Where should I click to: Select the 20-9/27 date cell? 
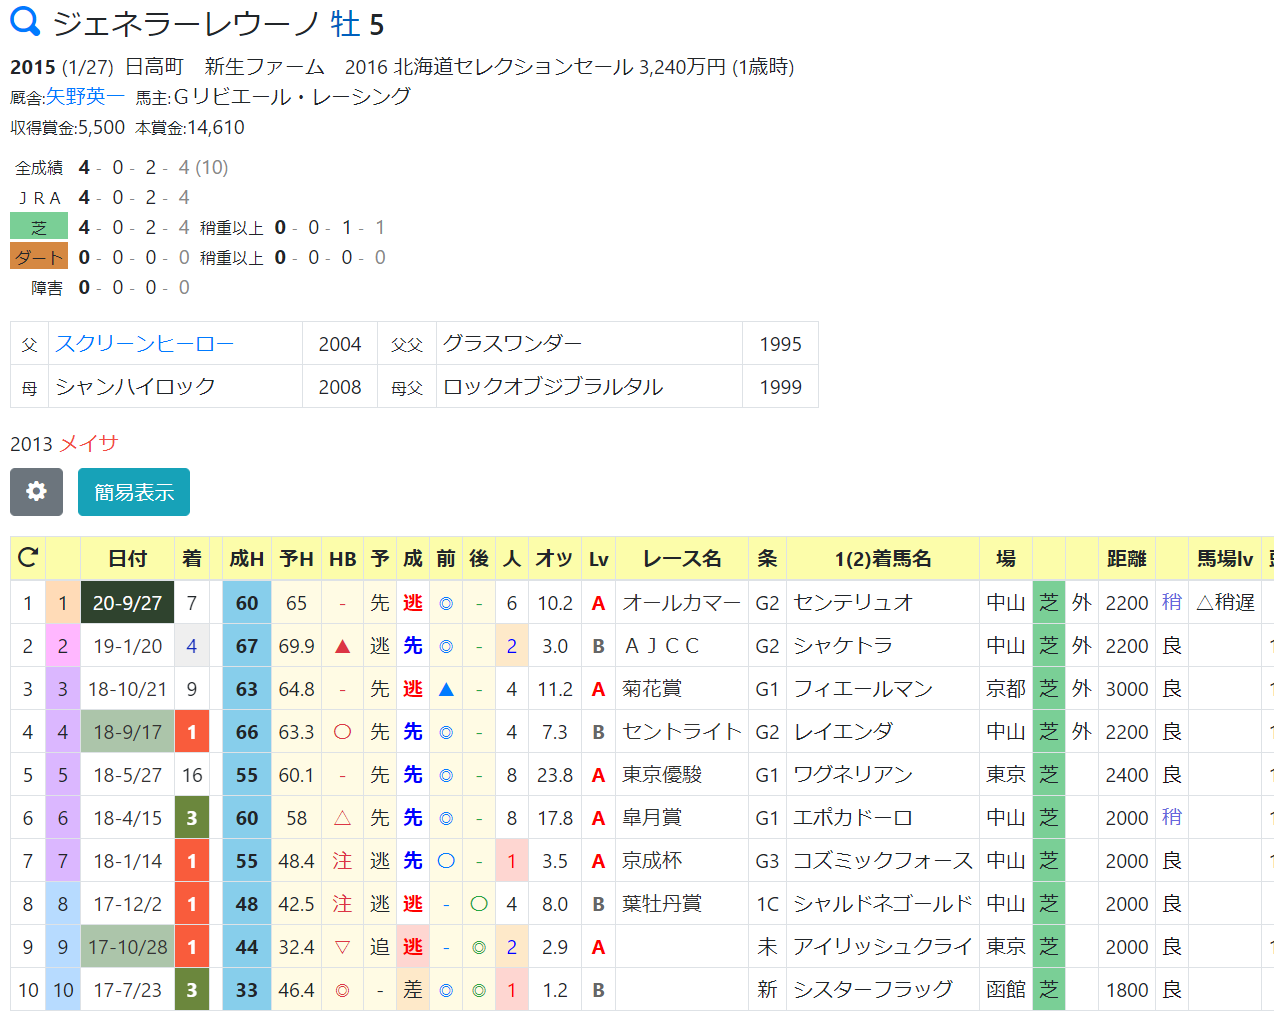pos(127,602)
